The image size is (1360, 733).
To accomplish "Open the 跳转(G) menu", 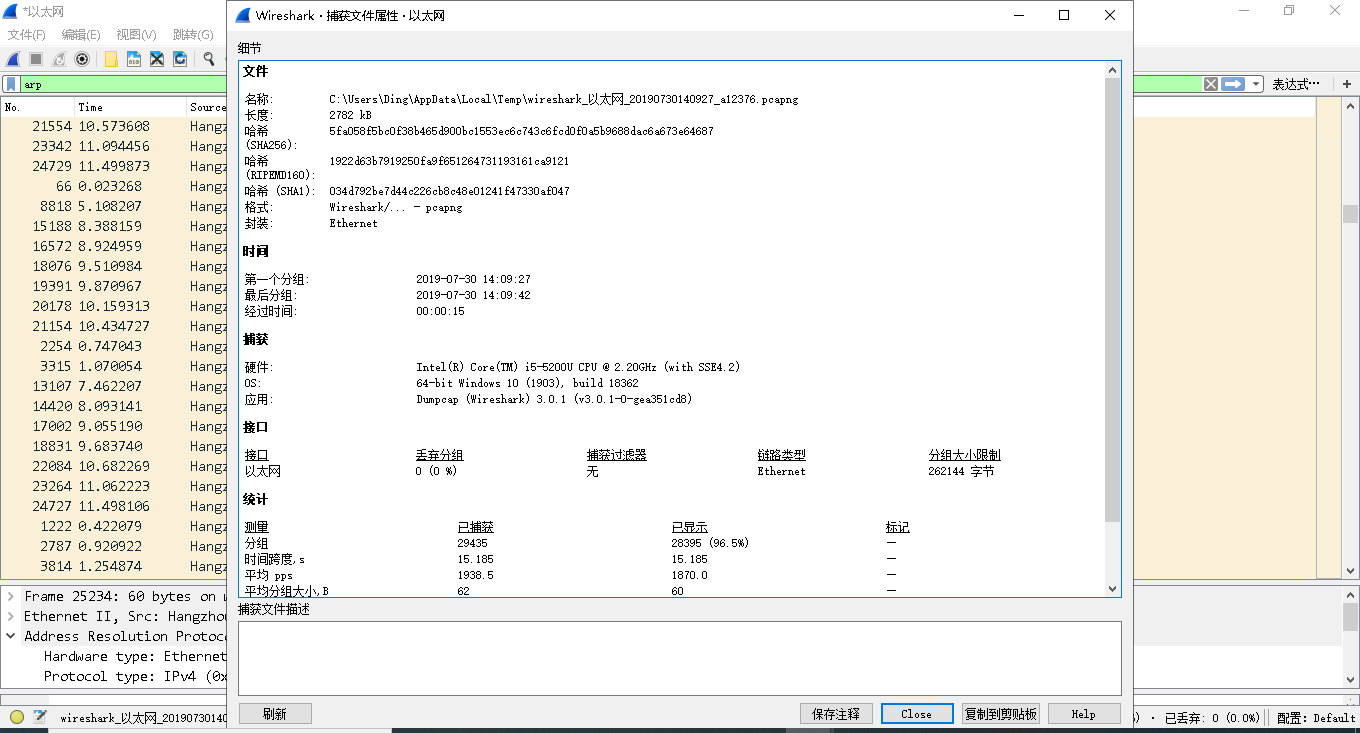I will (x=192, y=34).
